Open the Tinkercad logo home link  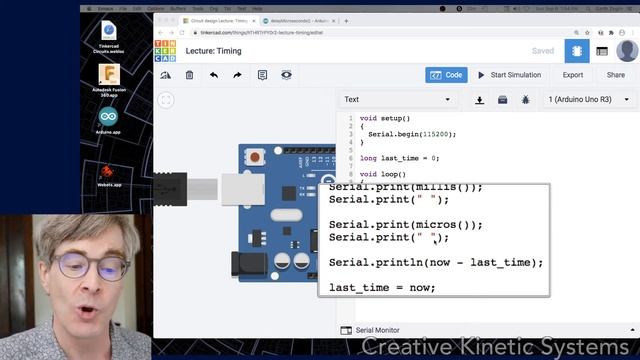(x=165, y=51)
